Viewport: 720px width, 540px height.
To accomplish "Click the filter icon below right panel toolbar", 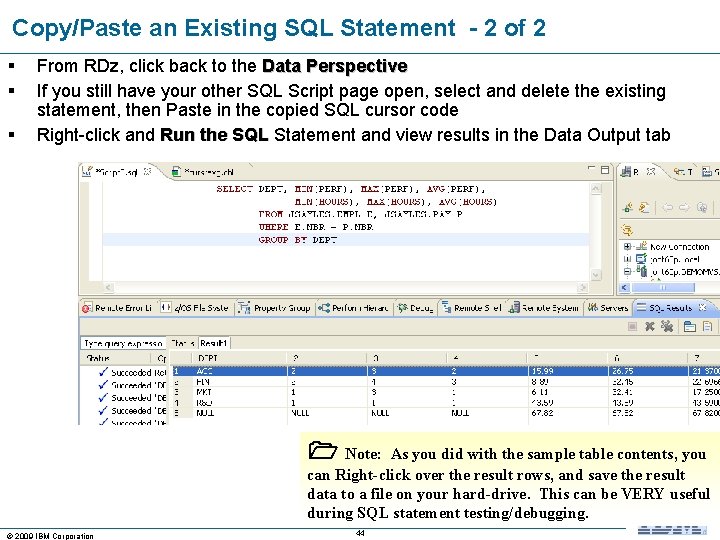I will point(627,229).
